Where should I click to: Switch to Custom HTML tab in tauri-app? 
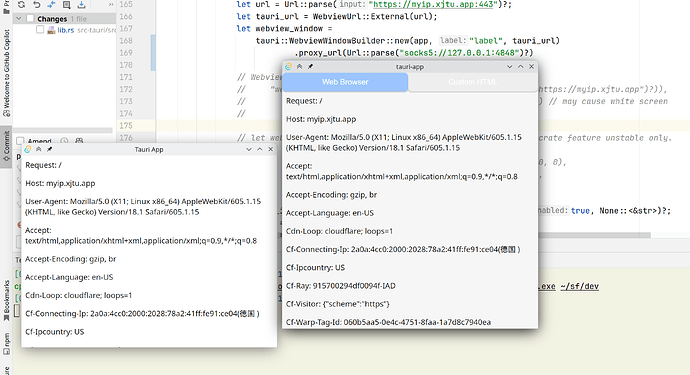pyautogui.click(x=473, y=82)
